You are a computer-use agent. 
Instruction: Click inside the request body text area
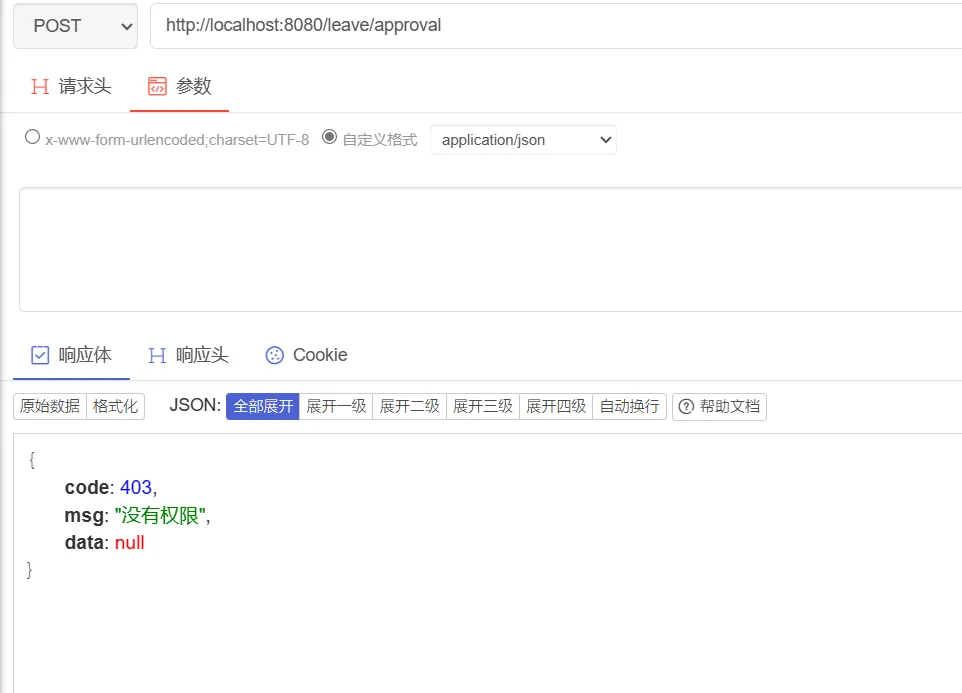(x=490, y=249)
